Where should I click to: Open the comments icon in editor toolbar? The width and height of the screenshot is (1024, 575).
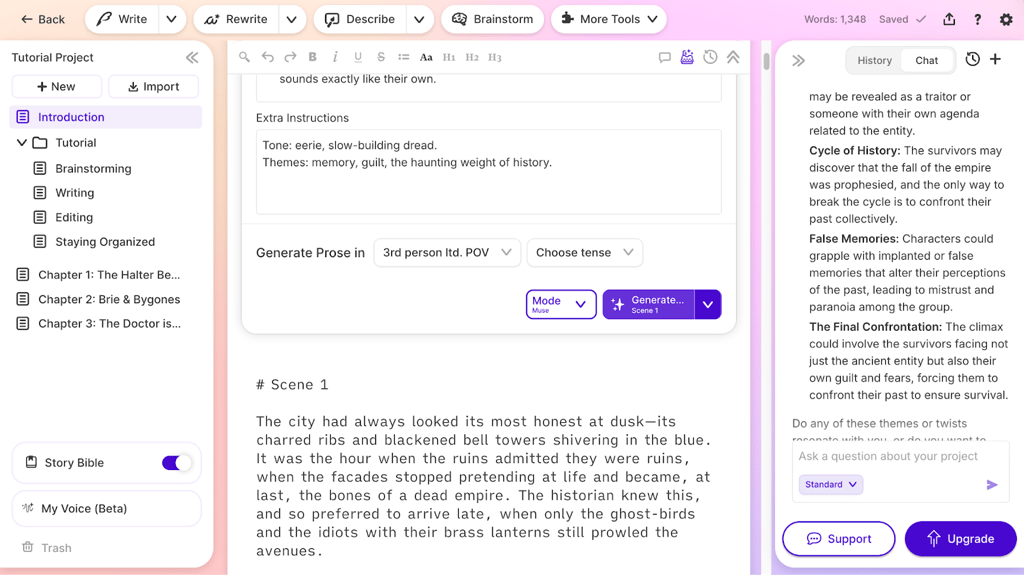(664, 58)
